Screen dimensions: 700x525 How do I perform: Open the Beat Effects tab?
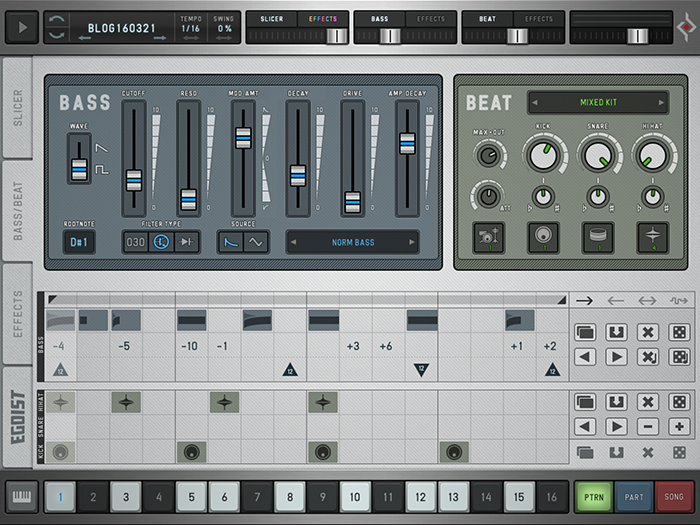click(539, 19)
